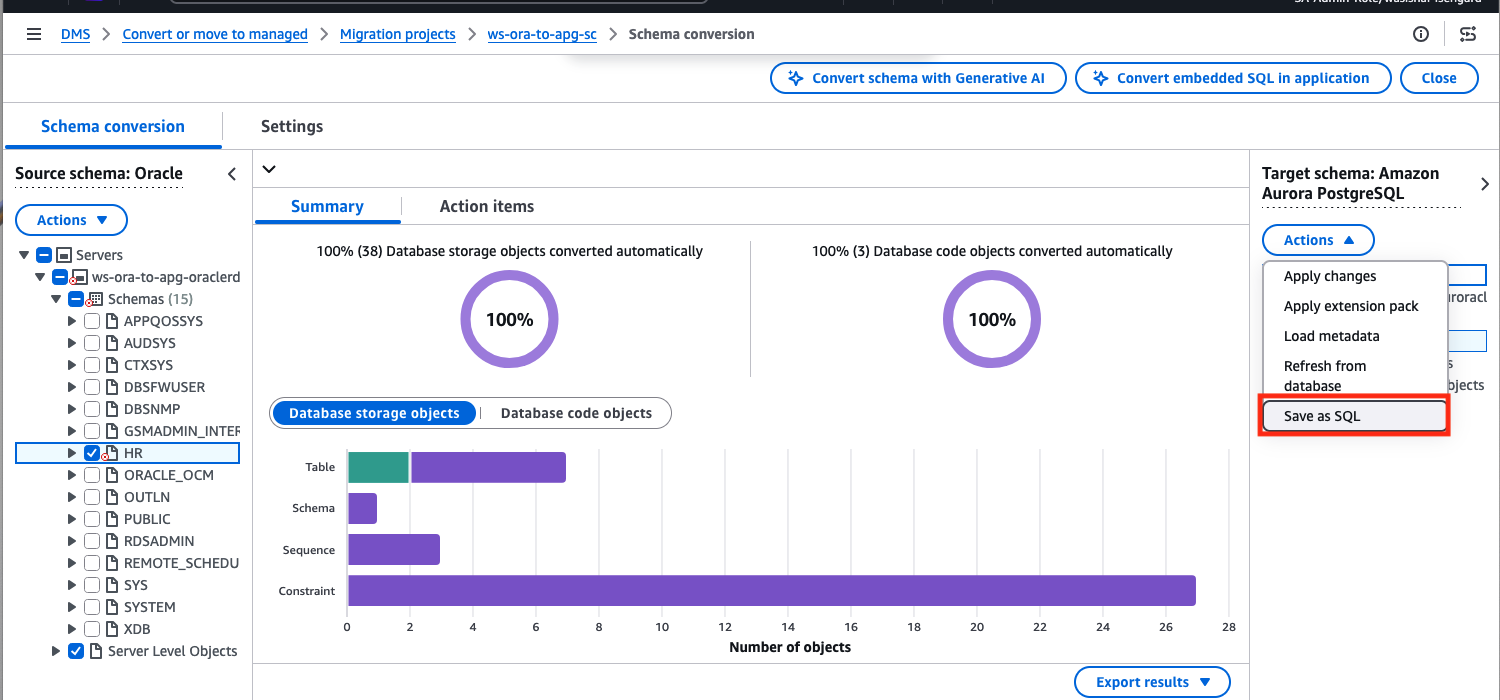Check the CTXSYS checkbox
The height and width of the screenshot is (700, 1500).
(x=92, y=365)
